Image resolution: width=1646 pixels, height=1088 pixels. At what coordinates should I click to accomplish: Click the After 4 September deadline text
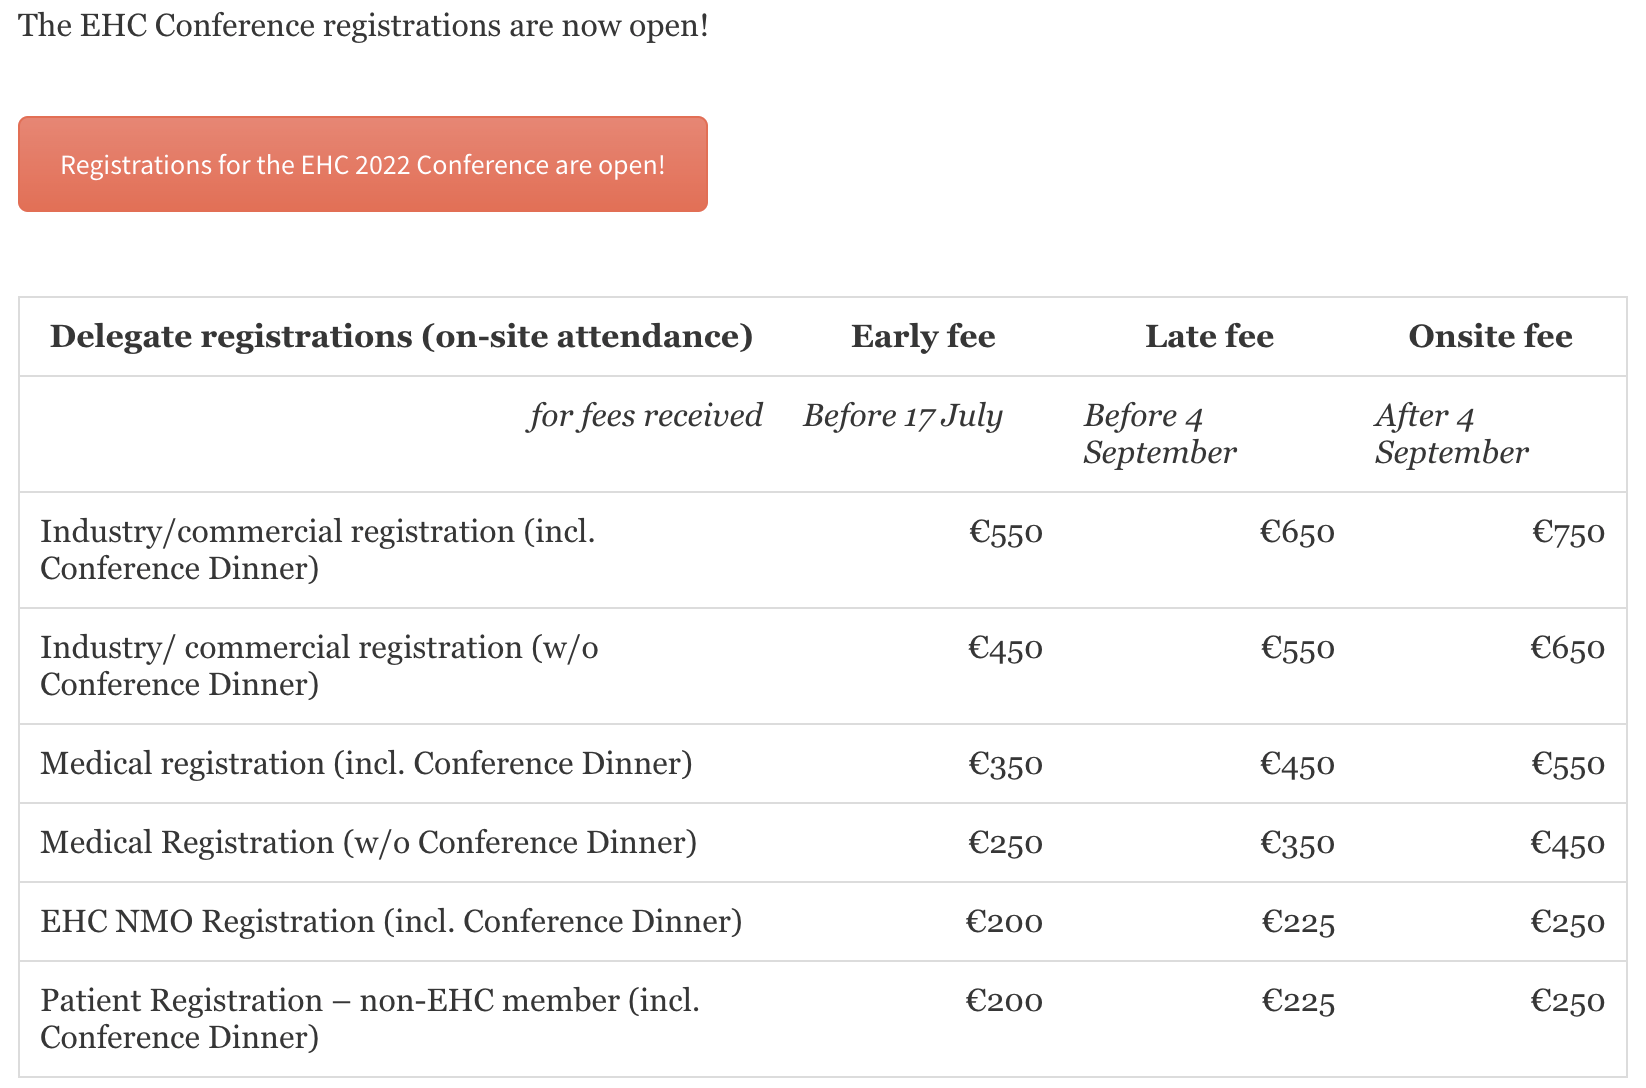(1452, 433)
